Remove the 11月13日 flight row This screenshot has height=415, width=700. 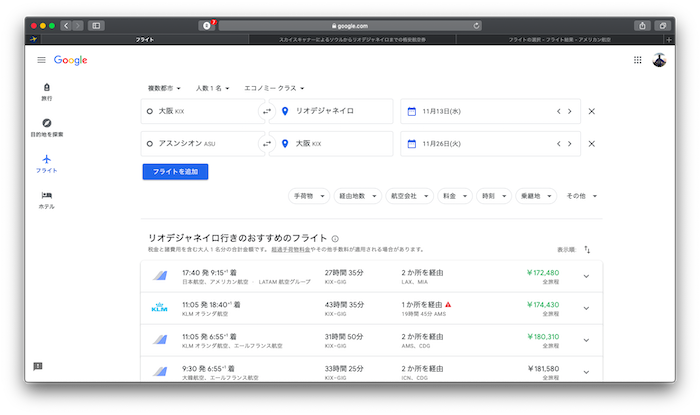pyautogui.click(x=592, y=111)
